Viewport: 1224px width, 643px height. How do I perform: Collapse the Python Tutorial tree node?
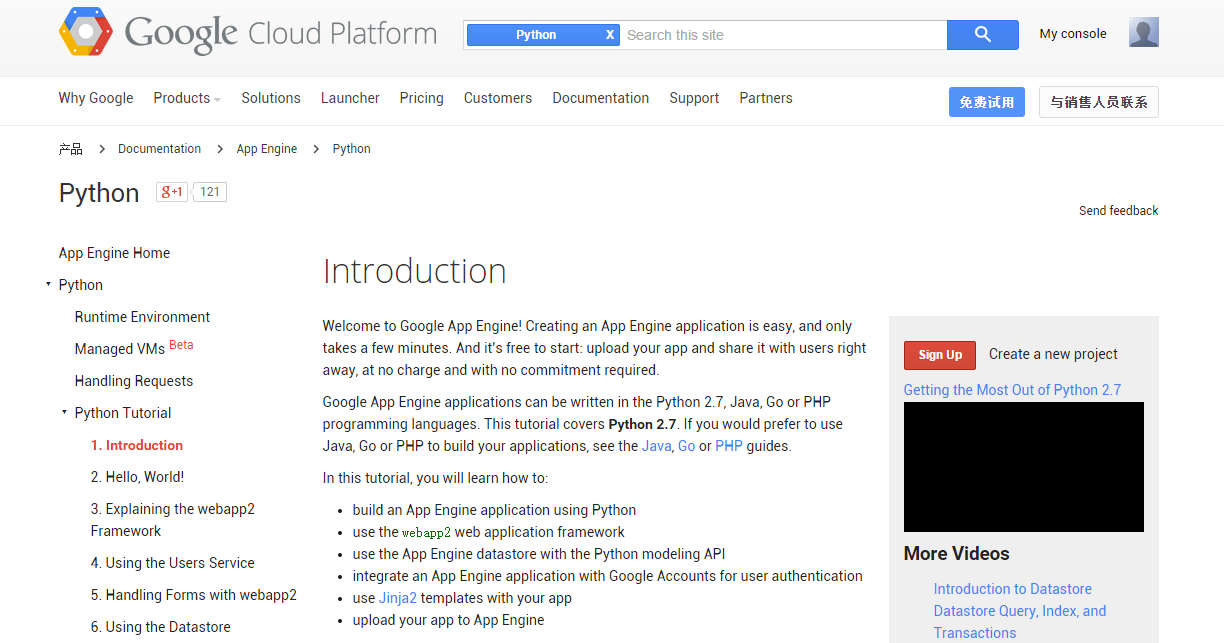pos(64,412)
